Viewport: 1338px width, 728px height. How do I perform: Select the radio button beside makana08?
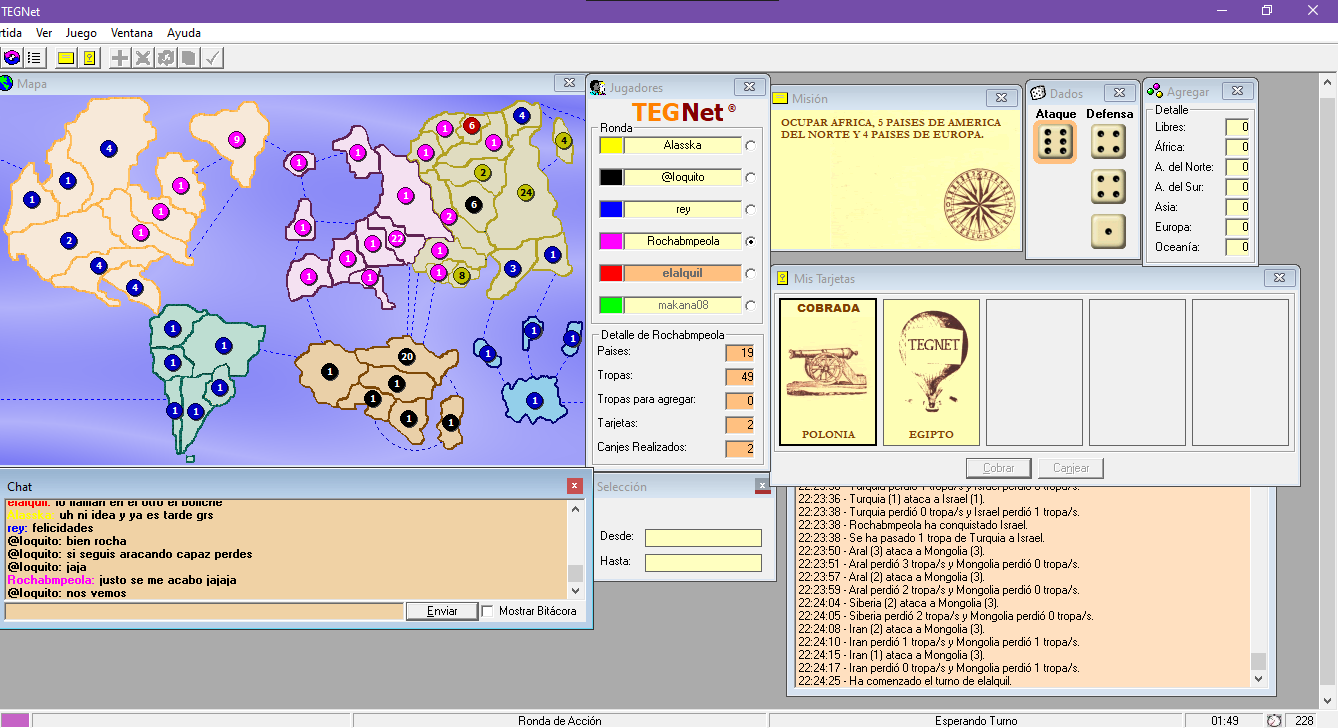click(751, 305)
